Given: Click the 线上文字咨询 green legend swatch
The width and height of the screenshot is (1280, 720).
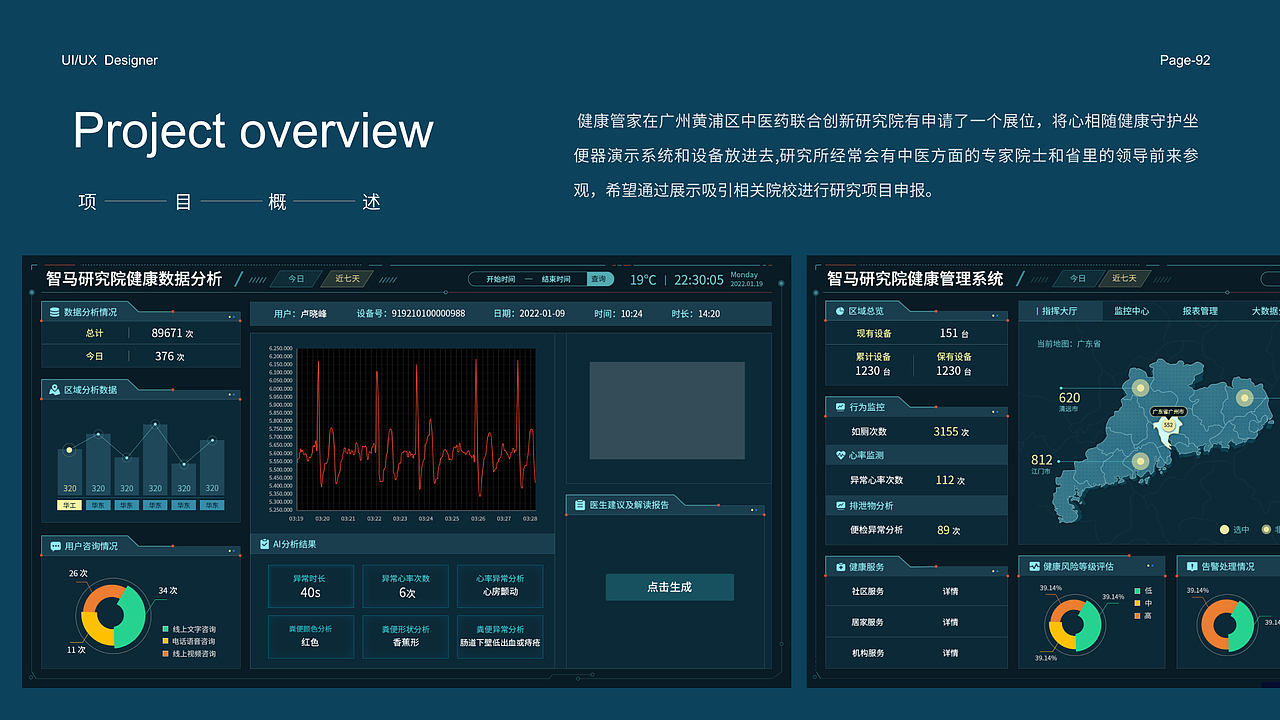Looking at the screenshot, I should pyautogui.click(x=165, y=629).
